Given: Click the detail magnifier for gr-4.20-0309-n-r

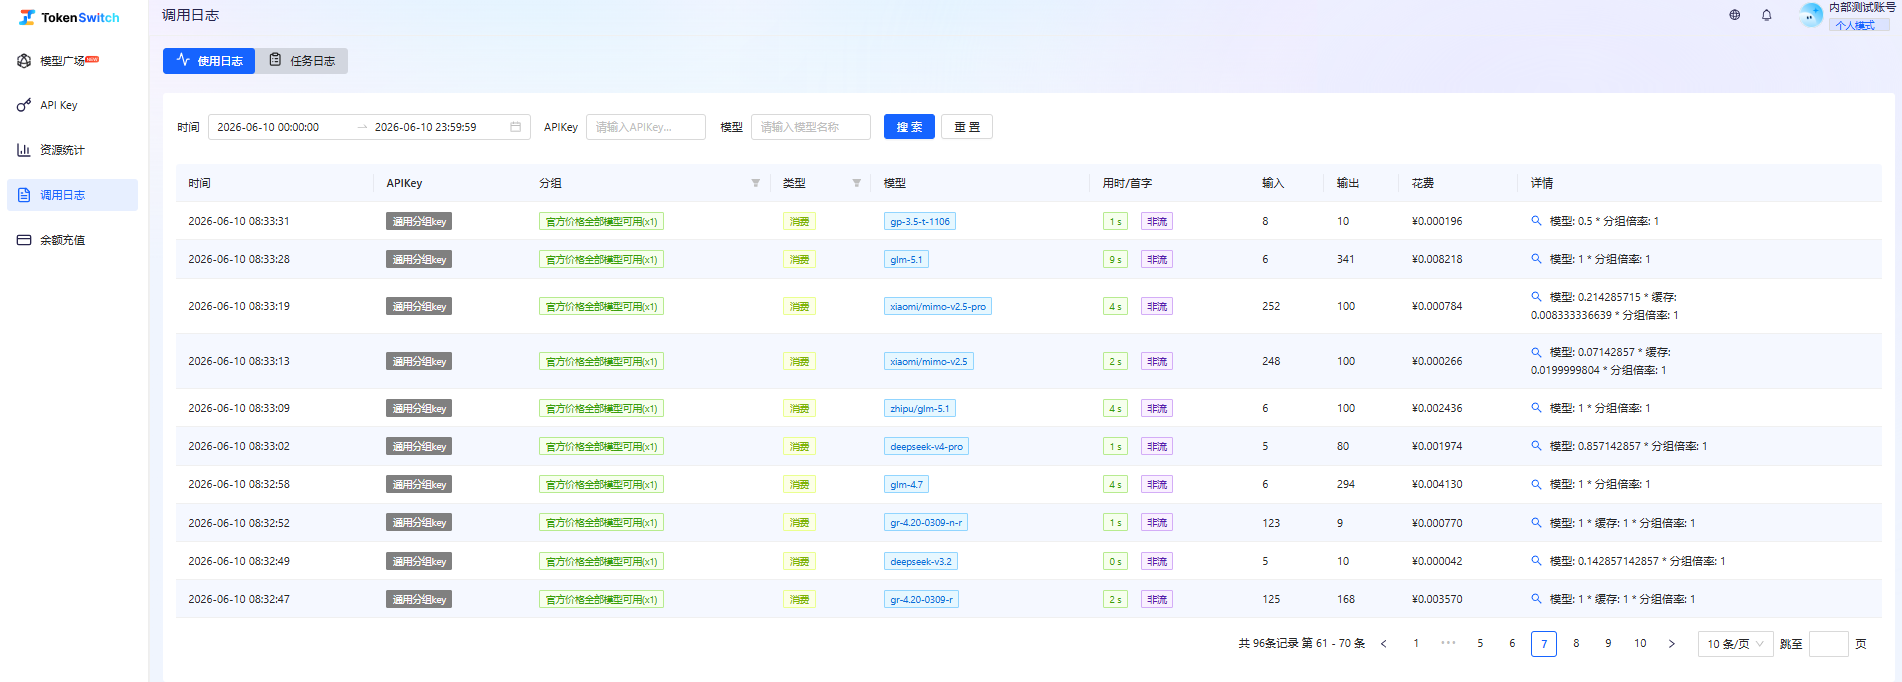Looking at the screenshot, I should click(x=1536, y=523).
